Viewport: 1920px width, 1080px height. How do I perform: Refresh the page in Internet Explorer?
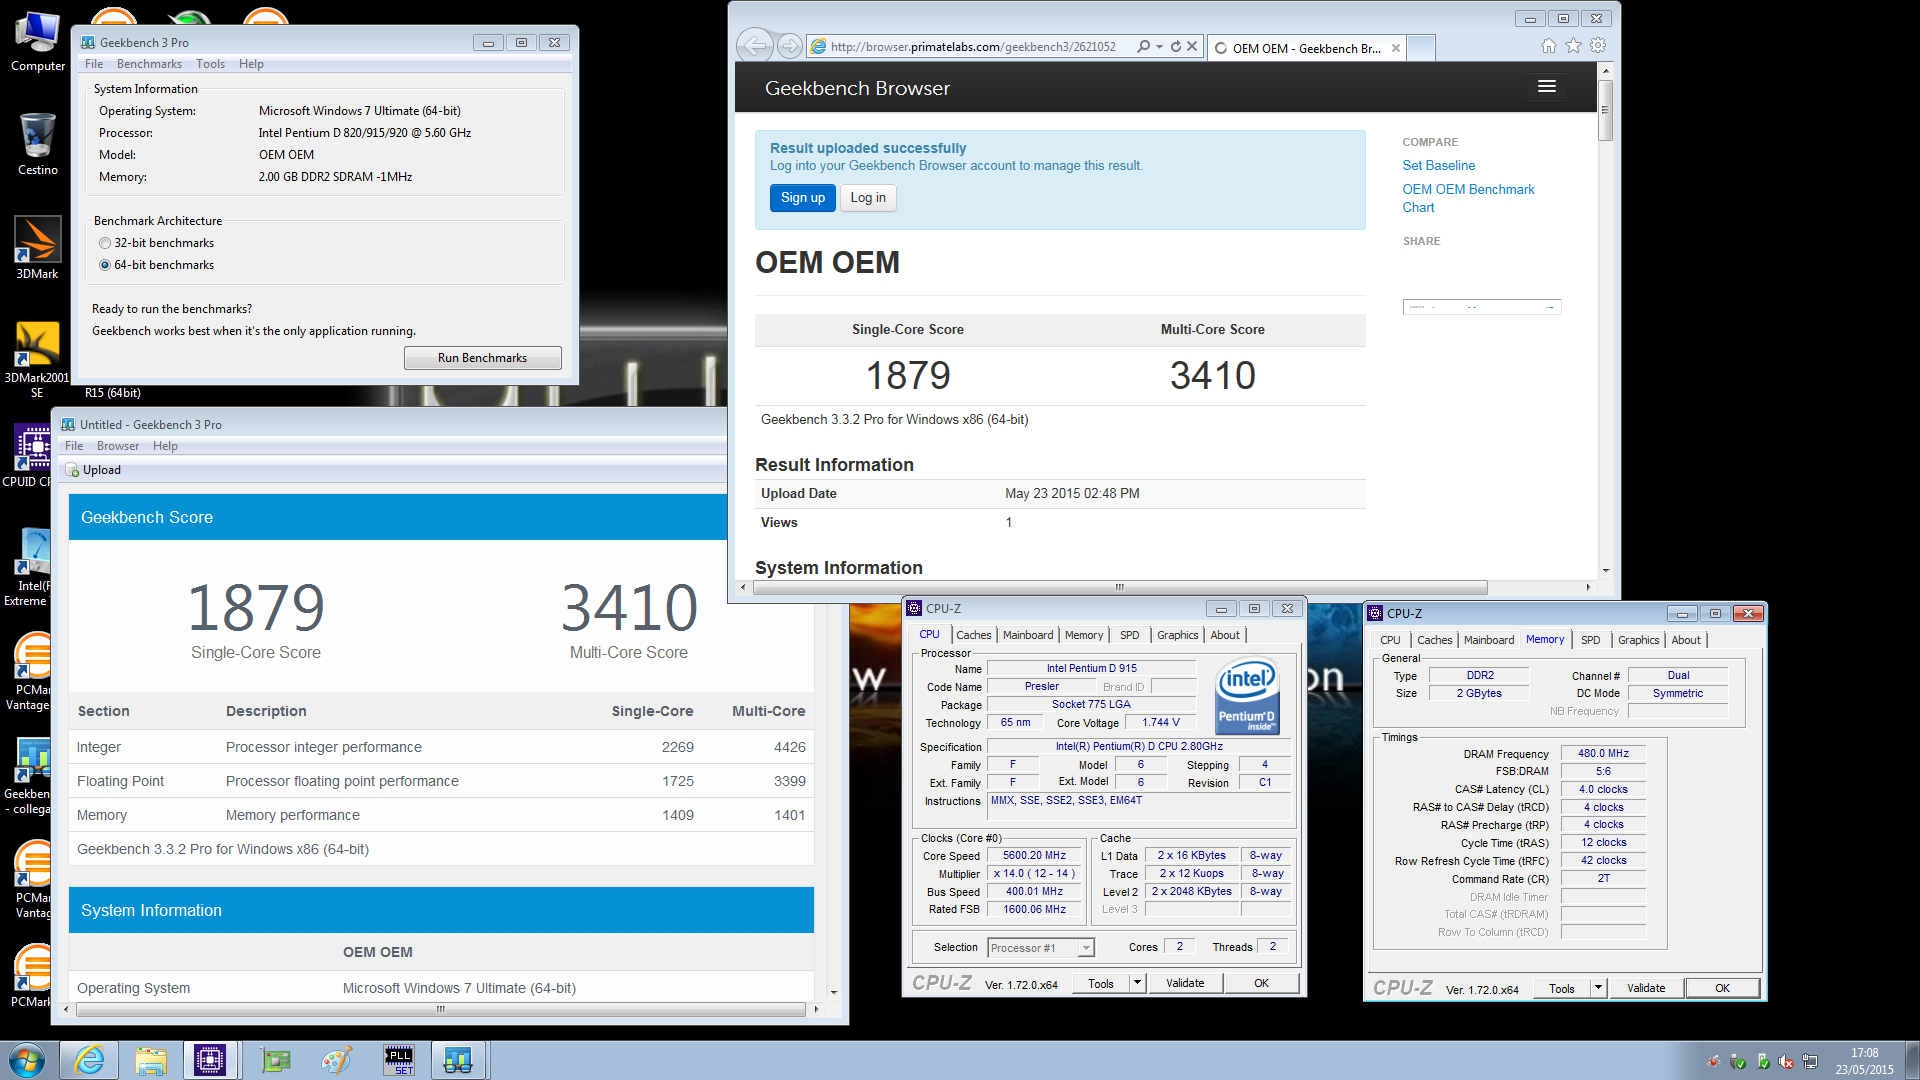point(1176,46)
